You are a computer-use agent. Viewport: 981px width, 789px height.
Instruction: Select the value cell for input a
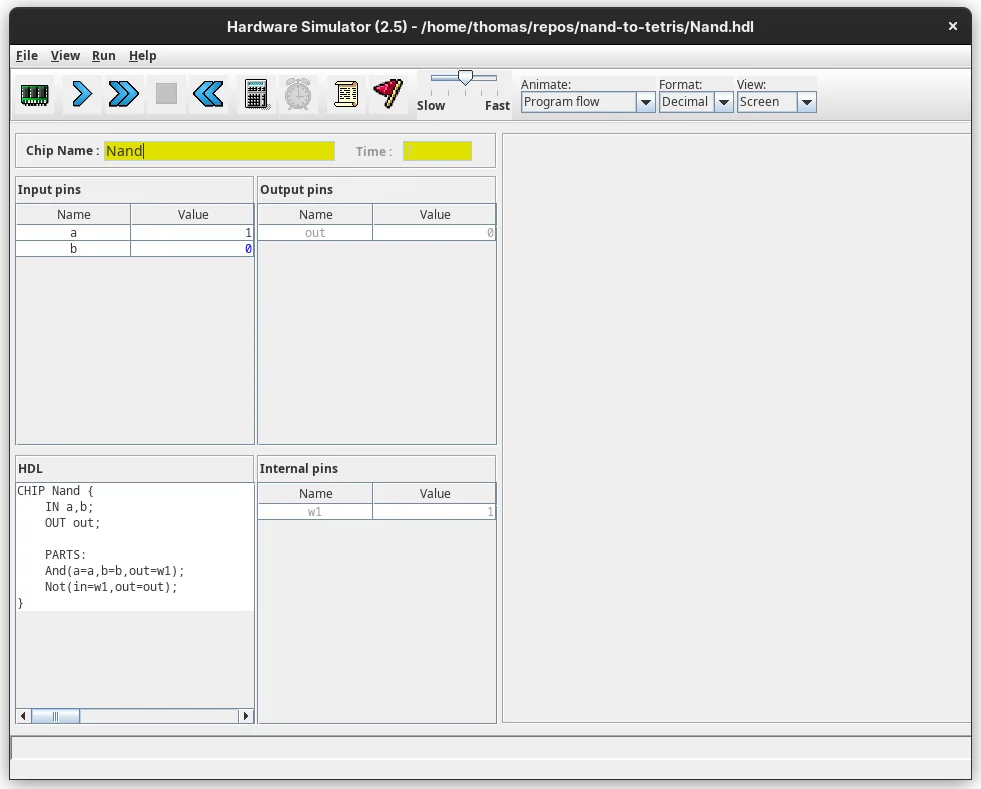click(192, 233)
